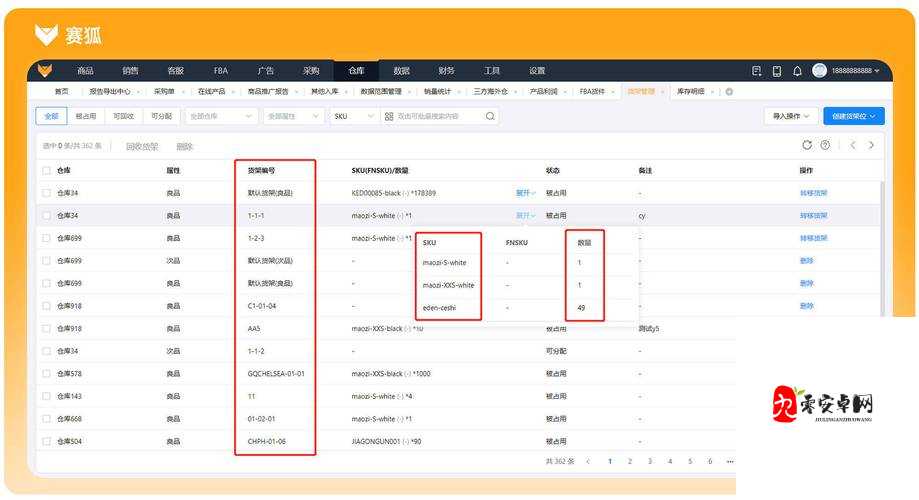The image size is (919, 500).
Task: Switch to the 采购单 page tab
Action: coord(164,91)
